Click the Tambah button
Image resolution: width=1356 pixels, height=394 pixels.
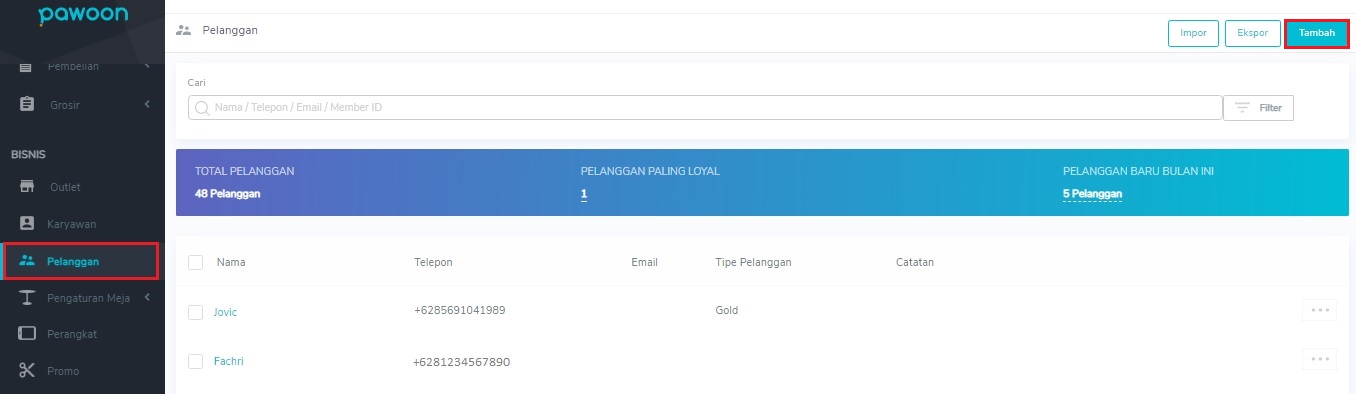click(1316, 33)
